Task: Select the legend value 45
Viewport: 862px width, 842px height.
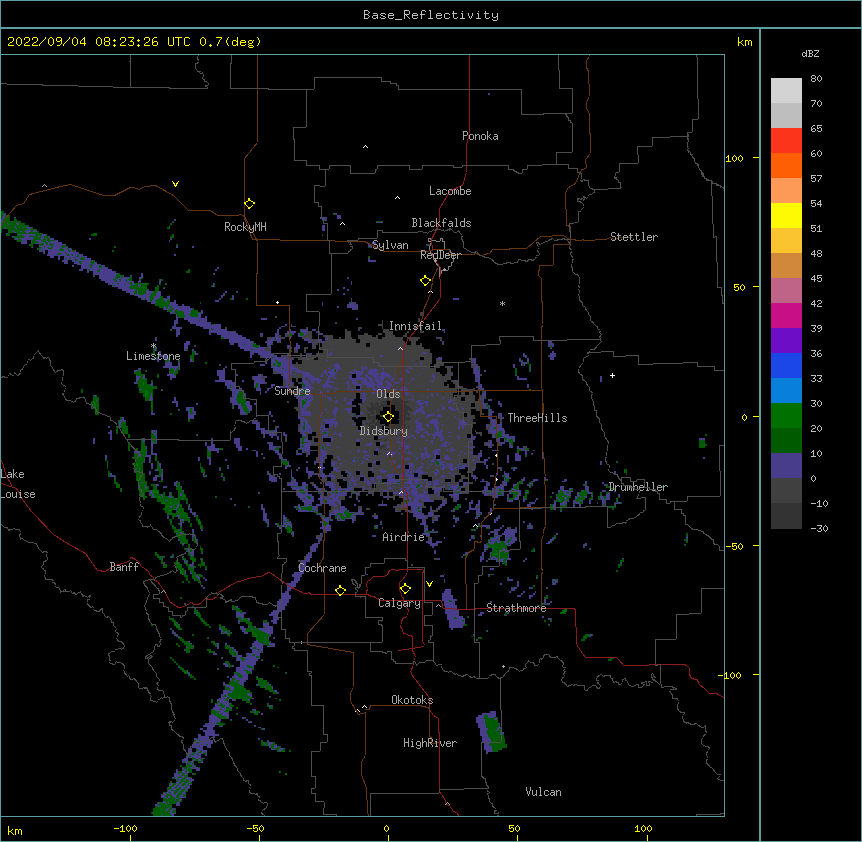Action: [816, 278]
